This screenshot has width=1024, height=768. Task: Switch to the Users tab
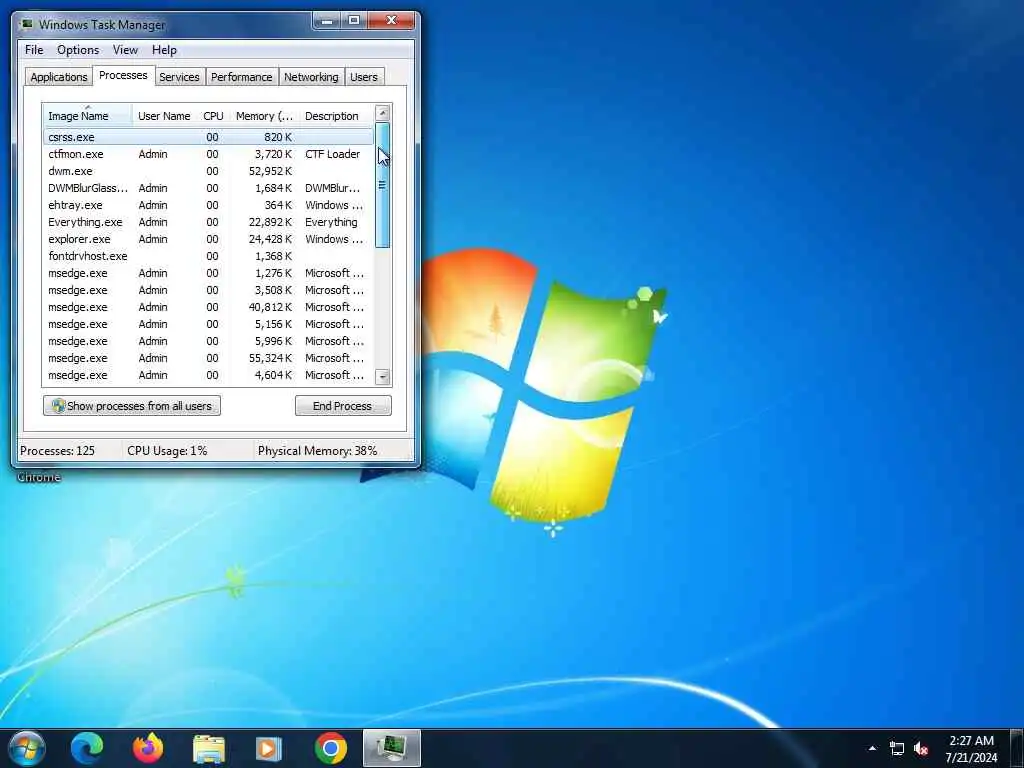coord(363,77)
